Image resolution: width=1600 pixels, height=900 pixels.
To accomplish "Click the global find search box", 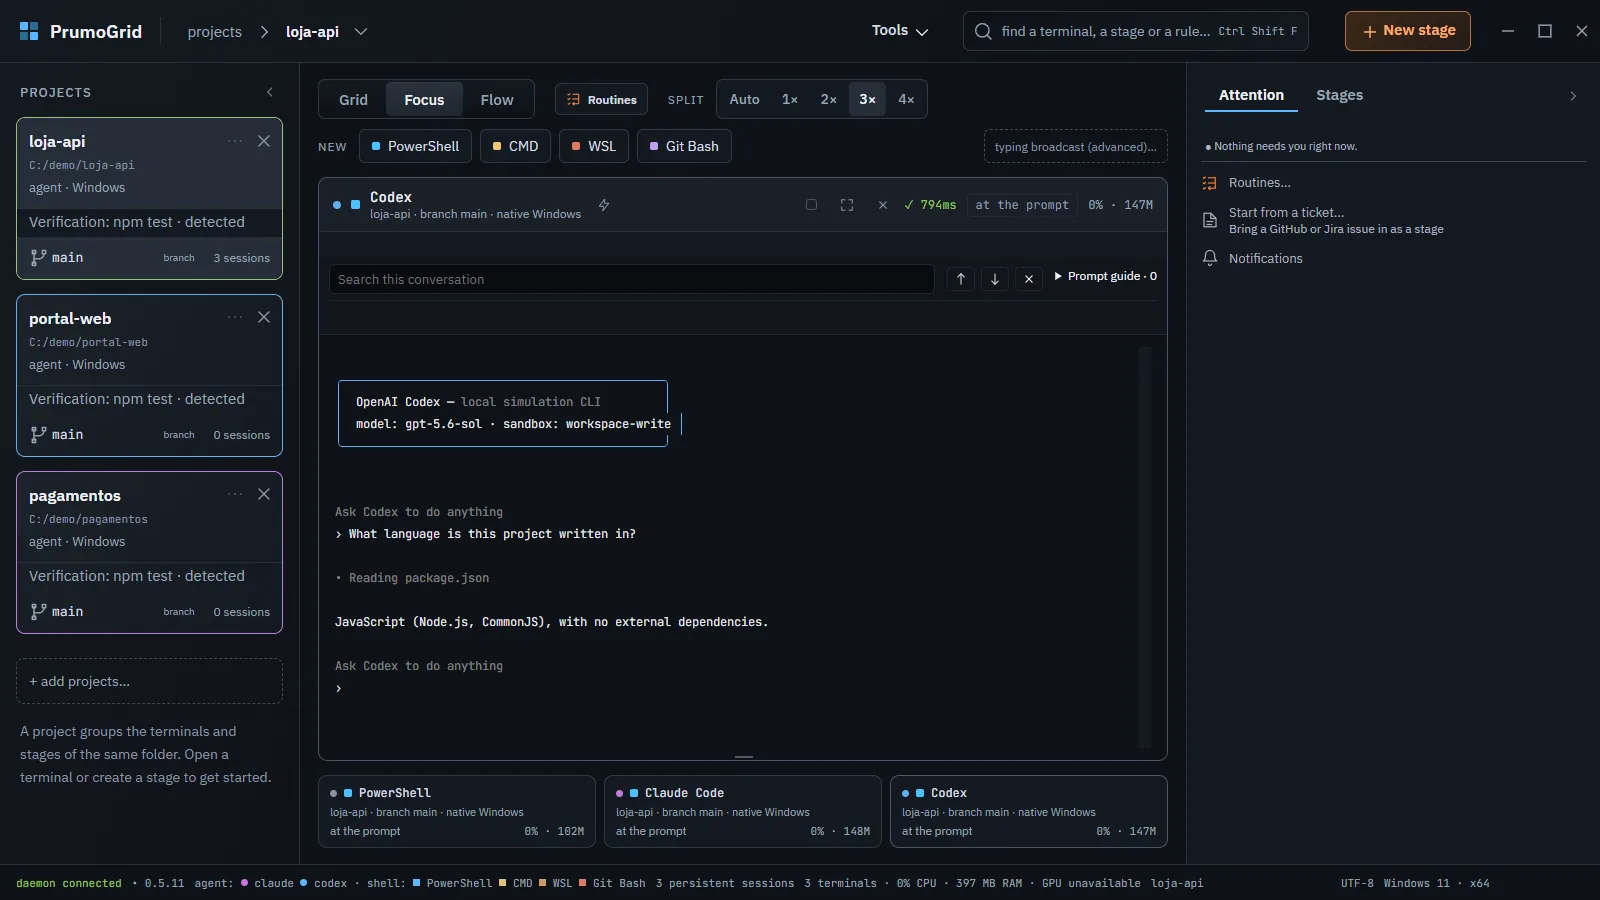I will pos(1136,31).
